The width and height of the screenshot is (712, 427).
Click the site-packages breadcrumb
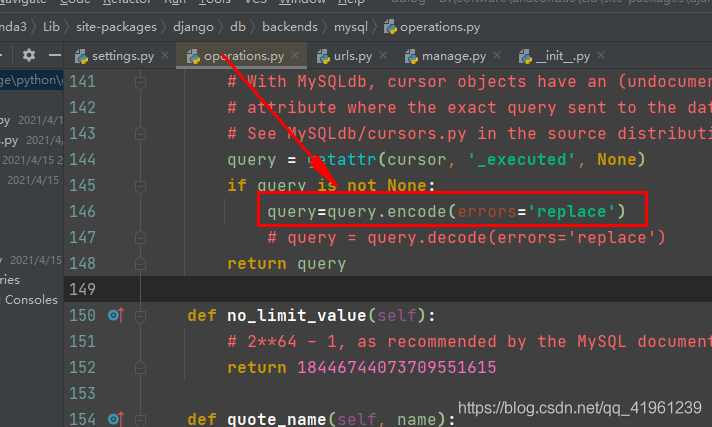pos(116,27)
